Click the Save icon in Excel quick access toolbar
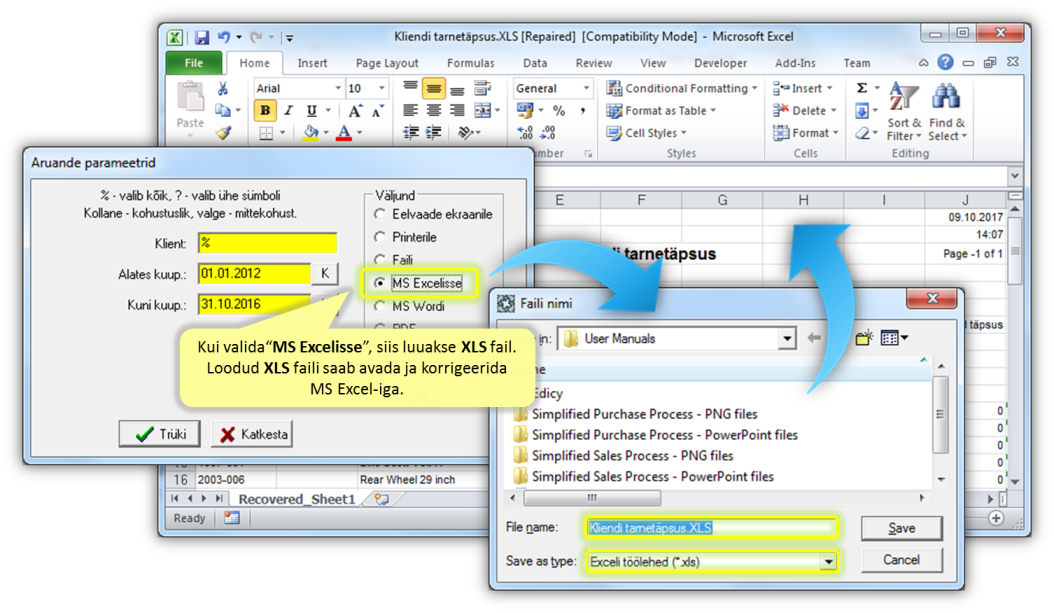The height and width of the screenshot is (613, 1054). tap(202, 37)
